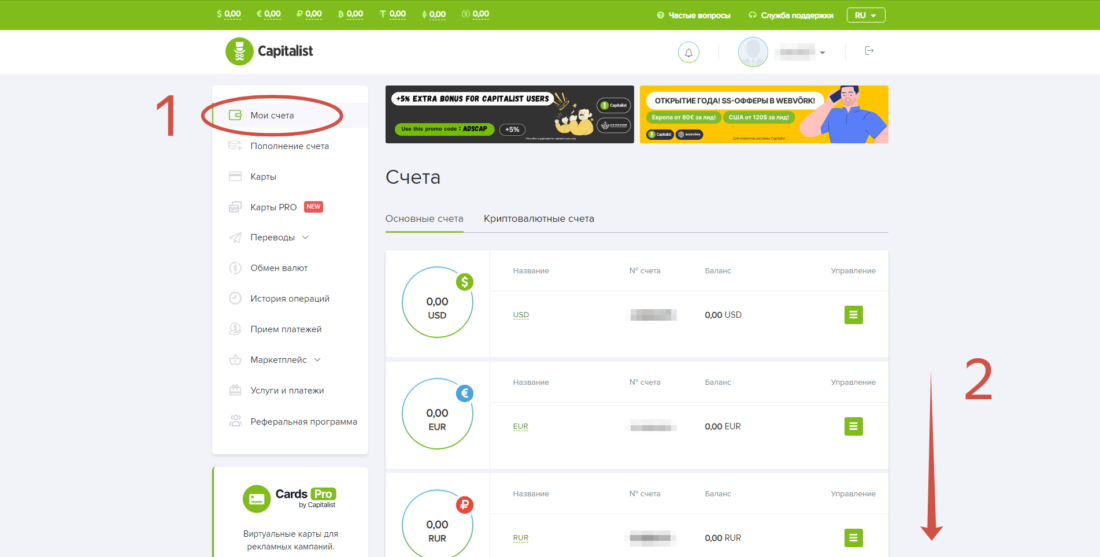Open the EUR account management menu button
This screenshot has width=1100, height=557.
pyautogui.click(x=853, y=427)
